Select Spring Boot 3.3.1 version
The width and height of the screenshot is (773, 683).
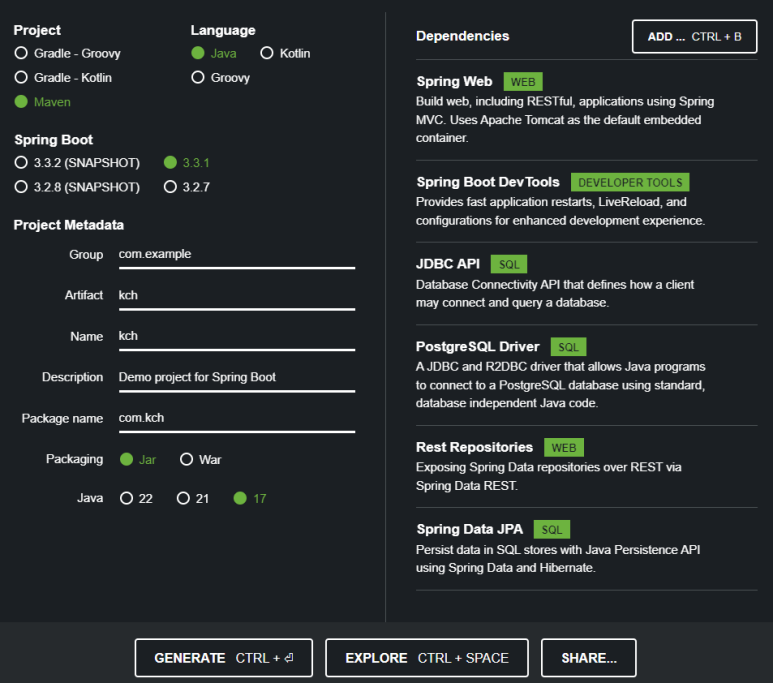point(187,163)
